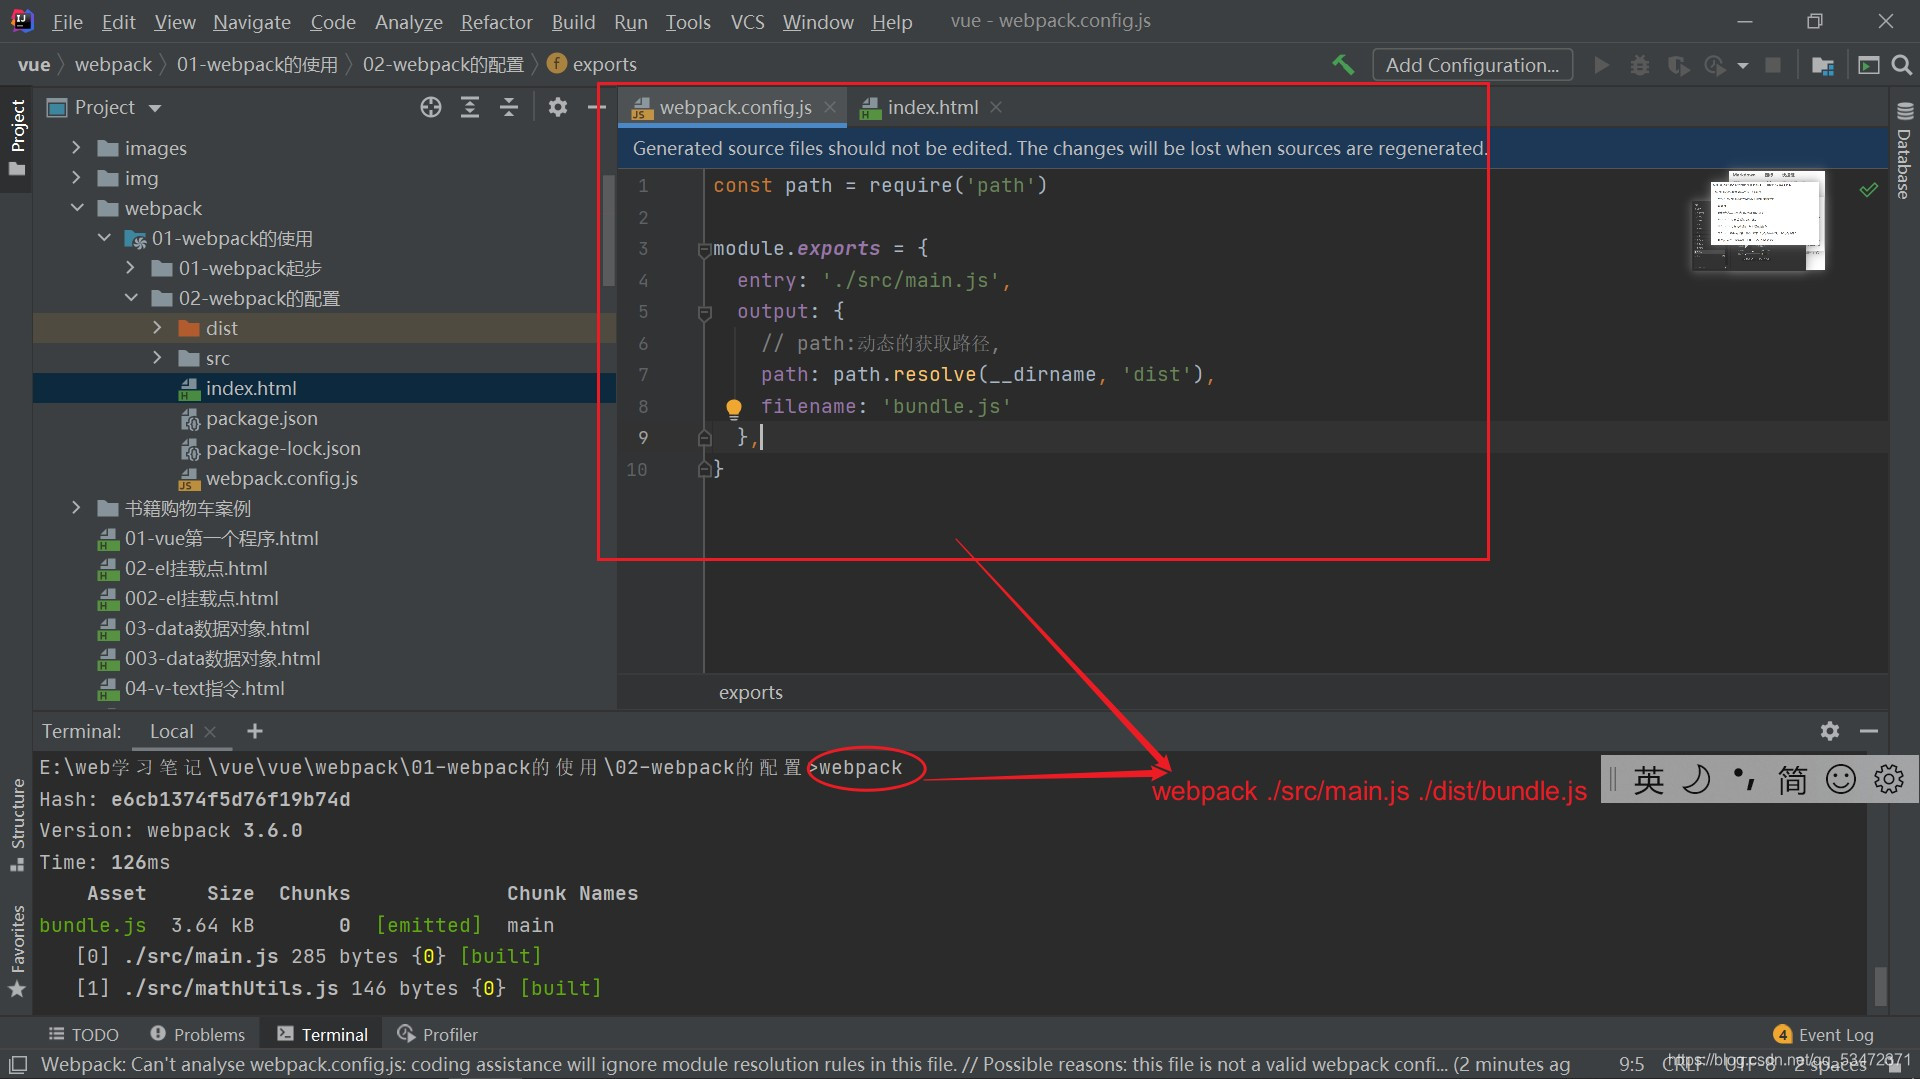Click the Run play icon in toolbar
The height and width of the screenshot is (1079, 1920).
pyautogui.click(x=1602, y=65)
